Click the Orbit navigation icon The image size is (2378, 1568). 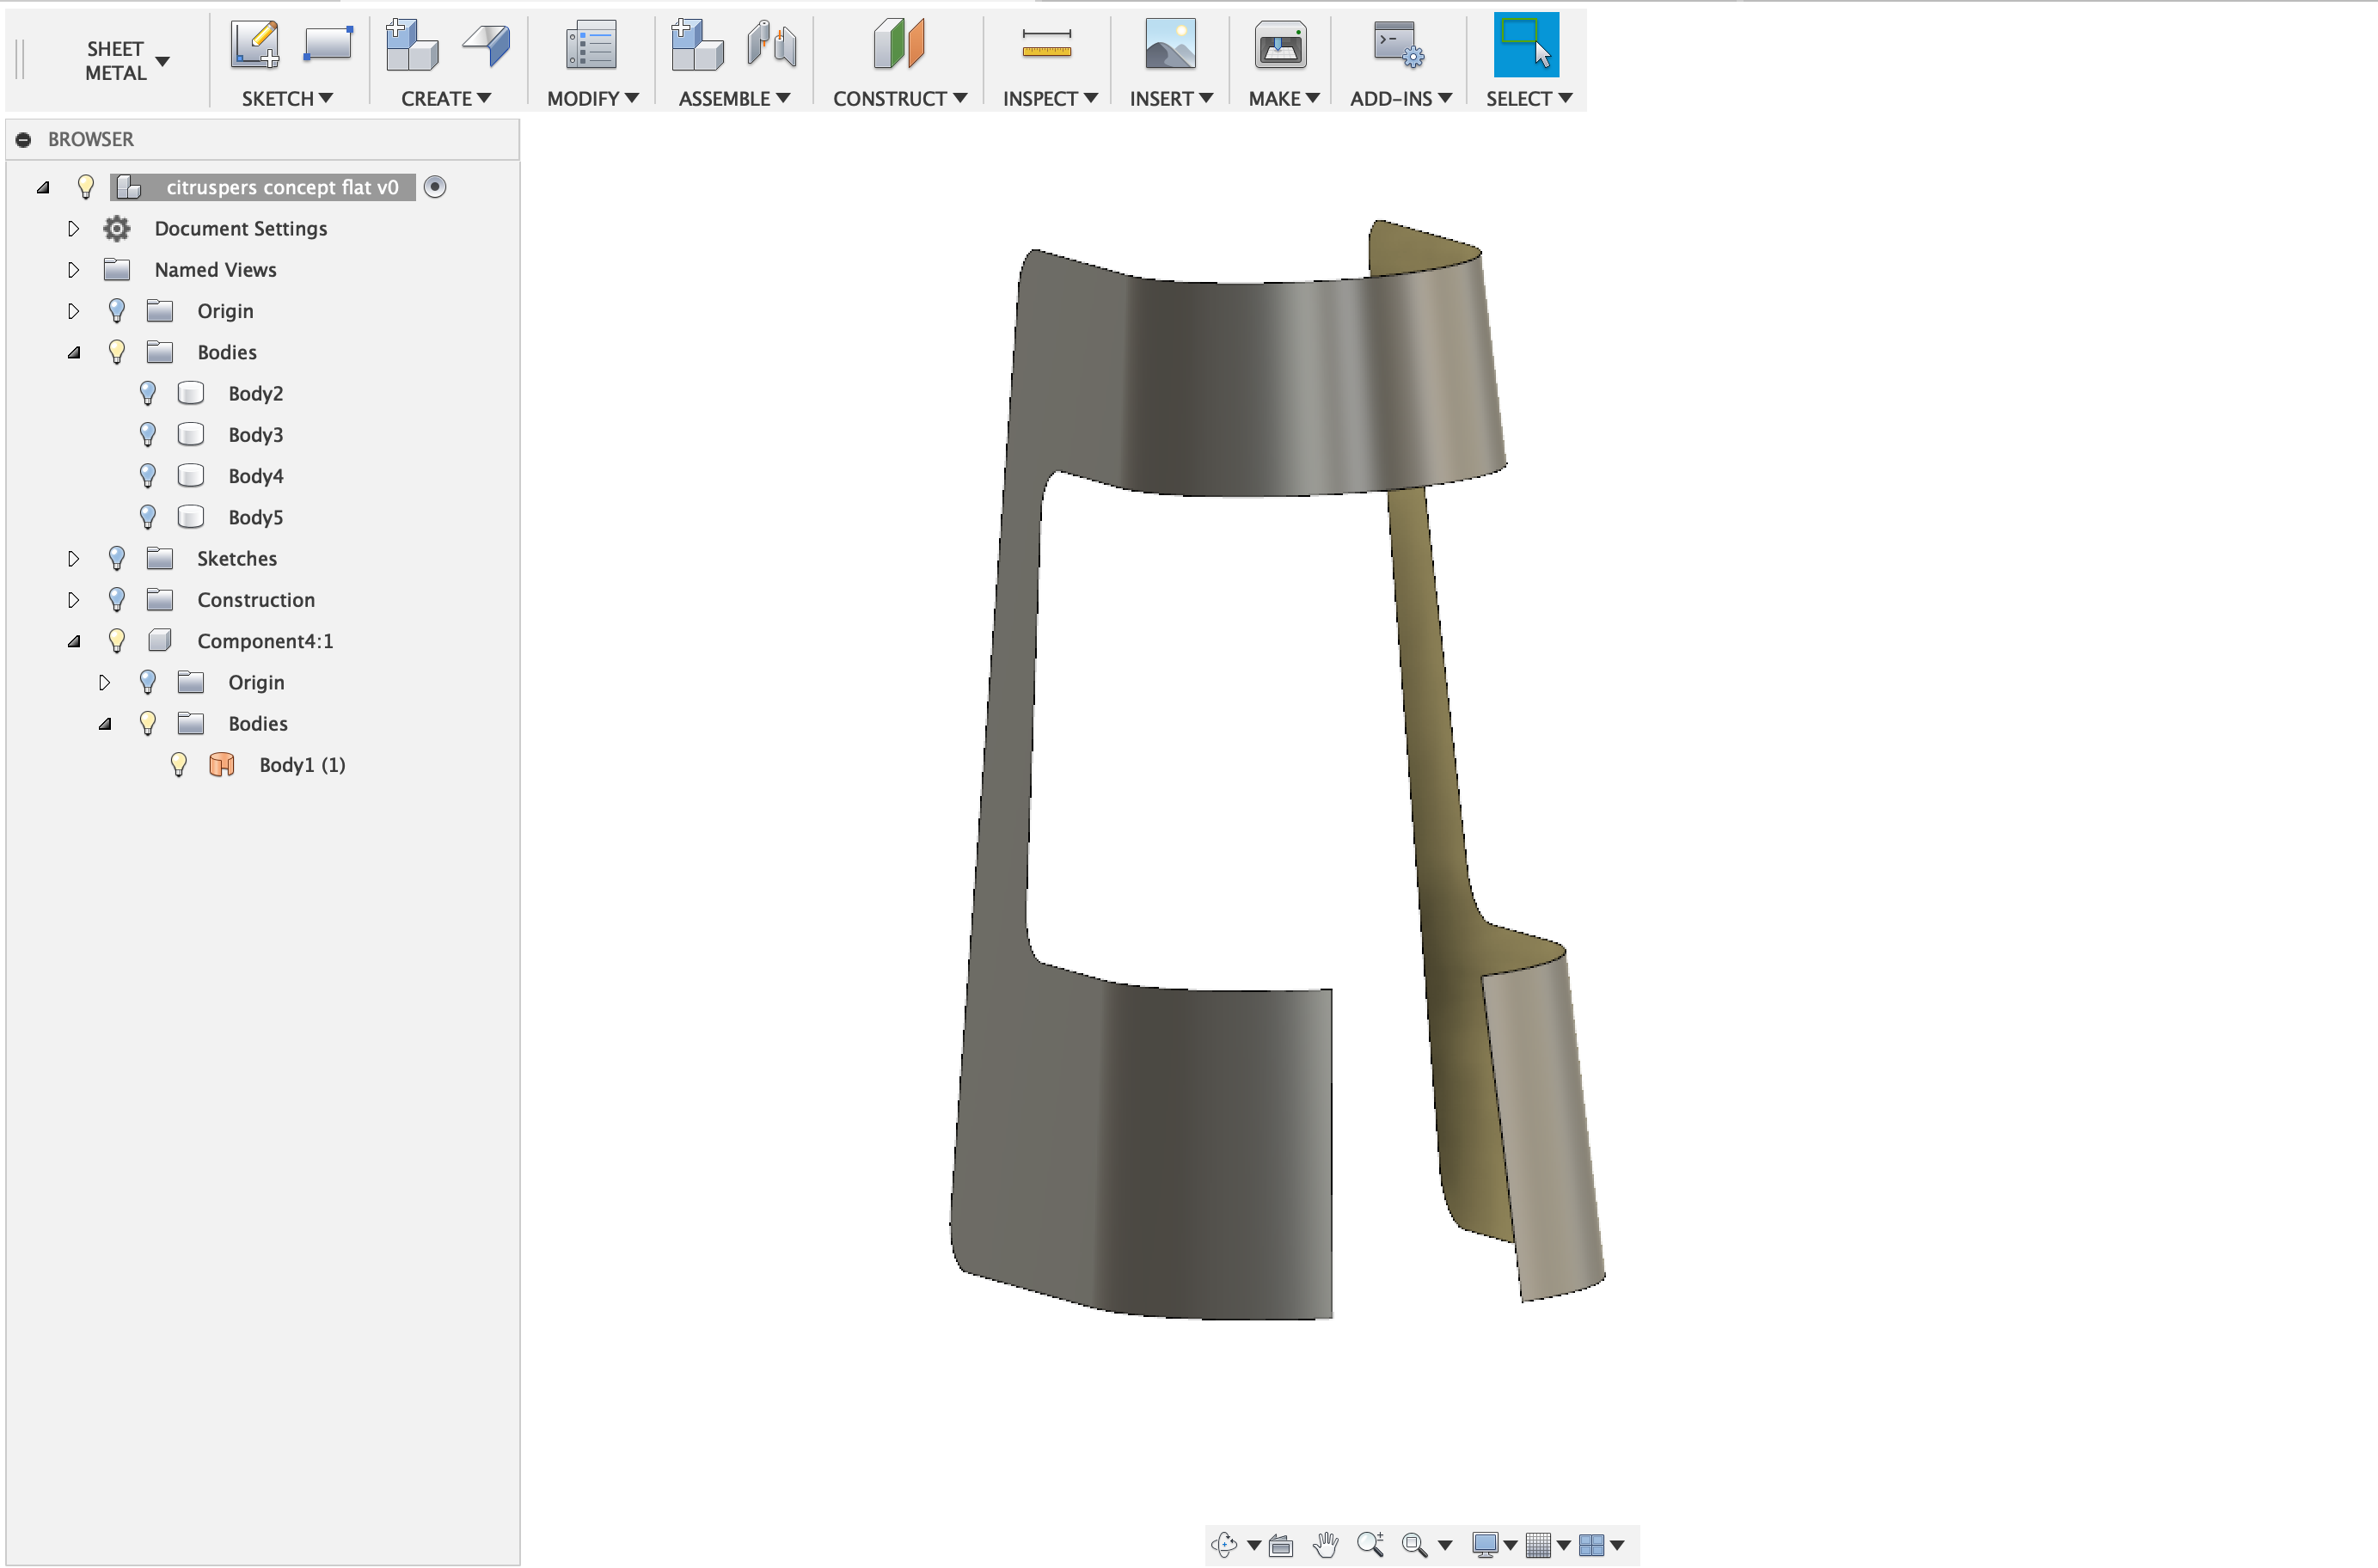1224,1545
